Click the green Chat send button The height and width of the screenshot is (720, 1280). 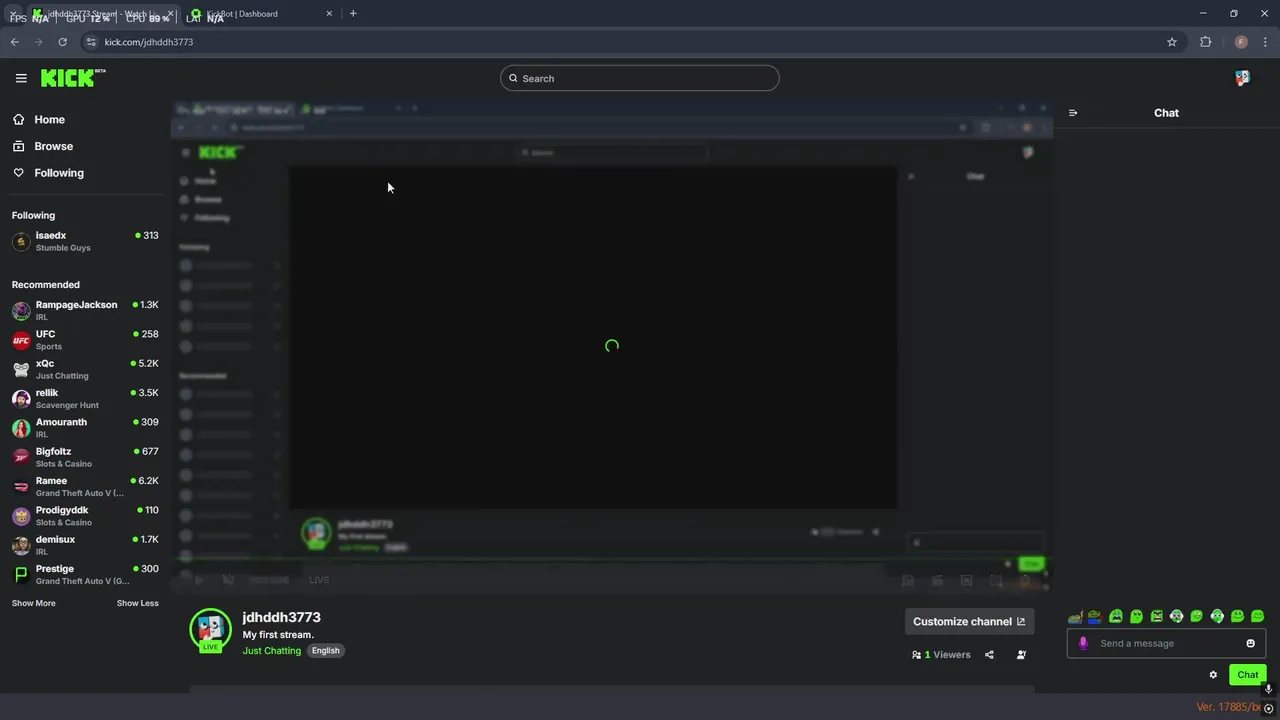(x=1248, y=675)
